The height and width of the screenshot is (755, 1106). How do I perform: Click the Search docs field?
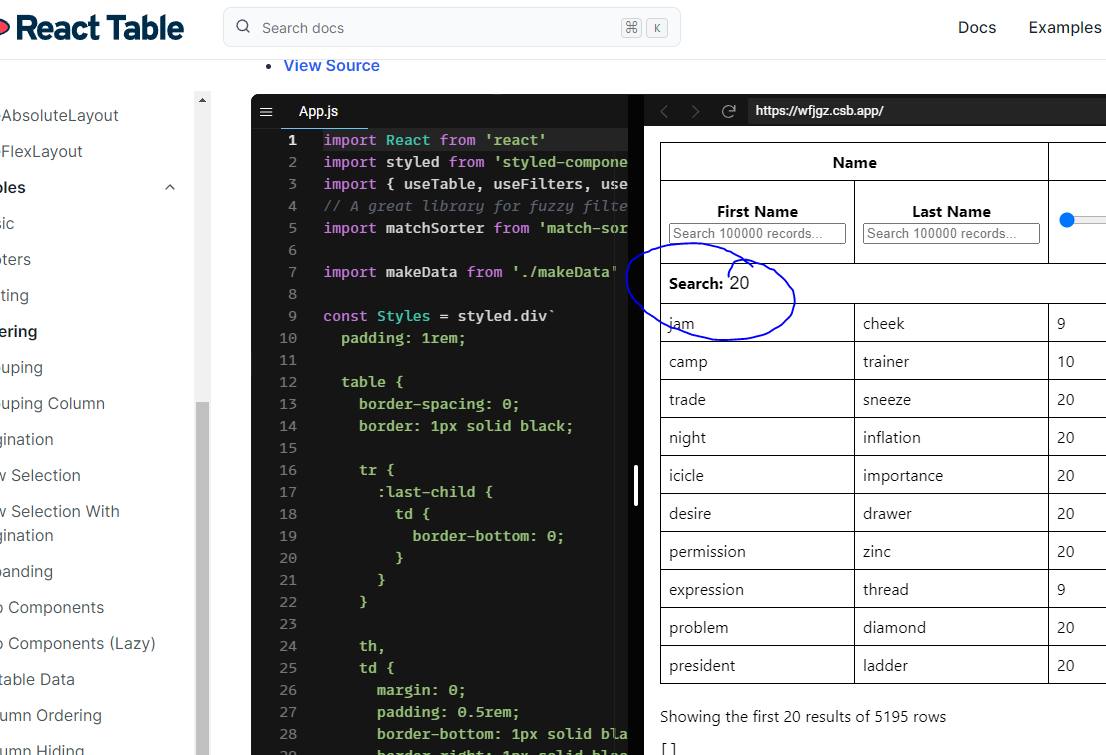click(440, 28)
